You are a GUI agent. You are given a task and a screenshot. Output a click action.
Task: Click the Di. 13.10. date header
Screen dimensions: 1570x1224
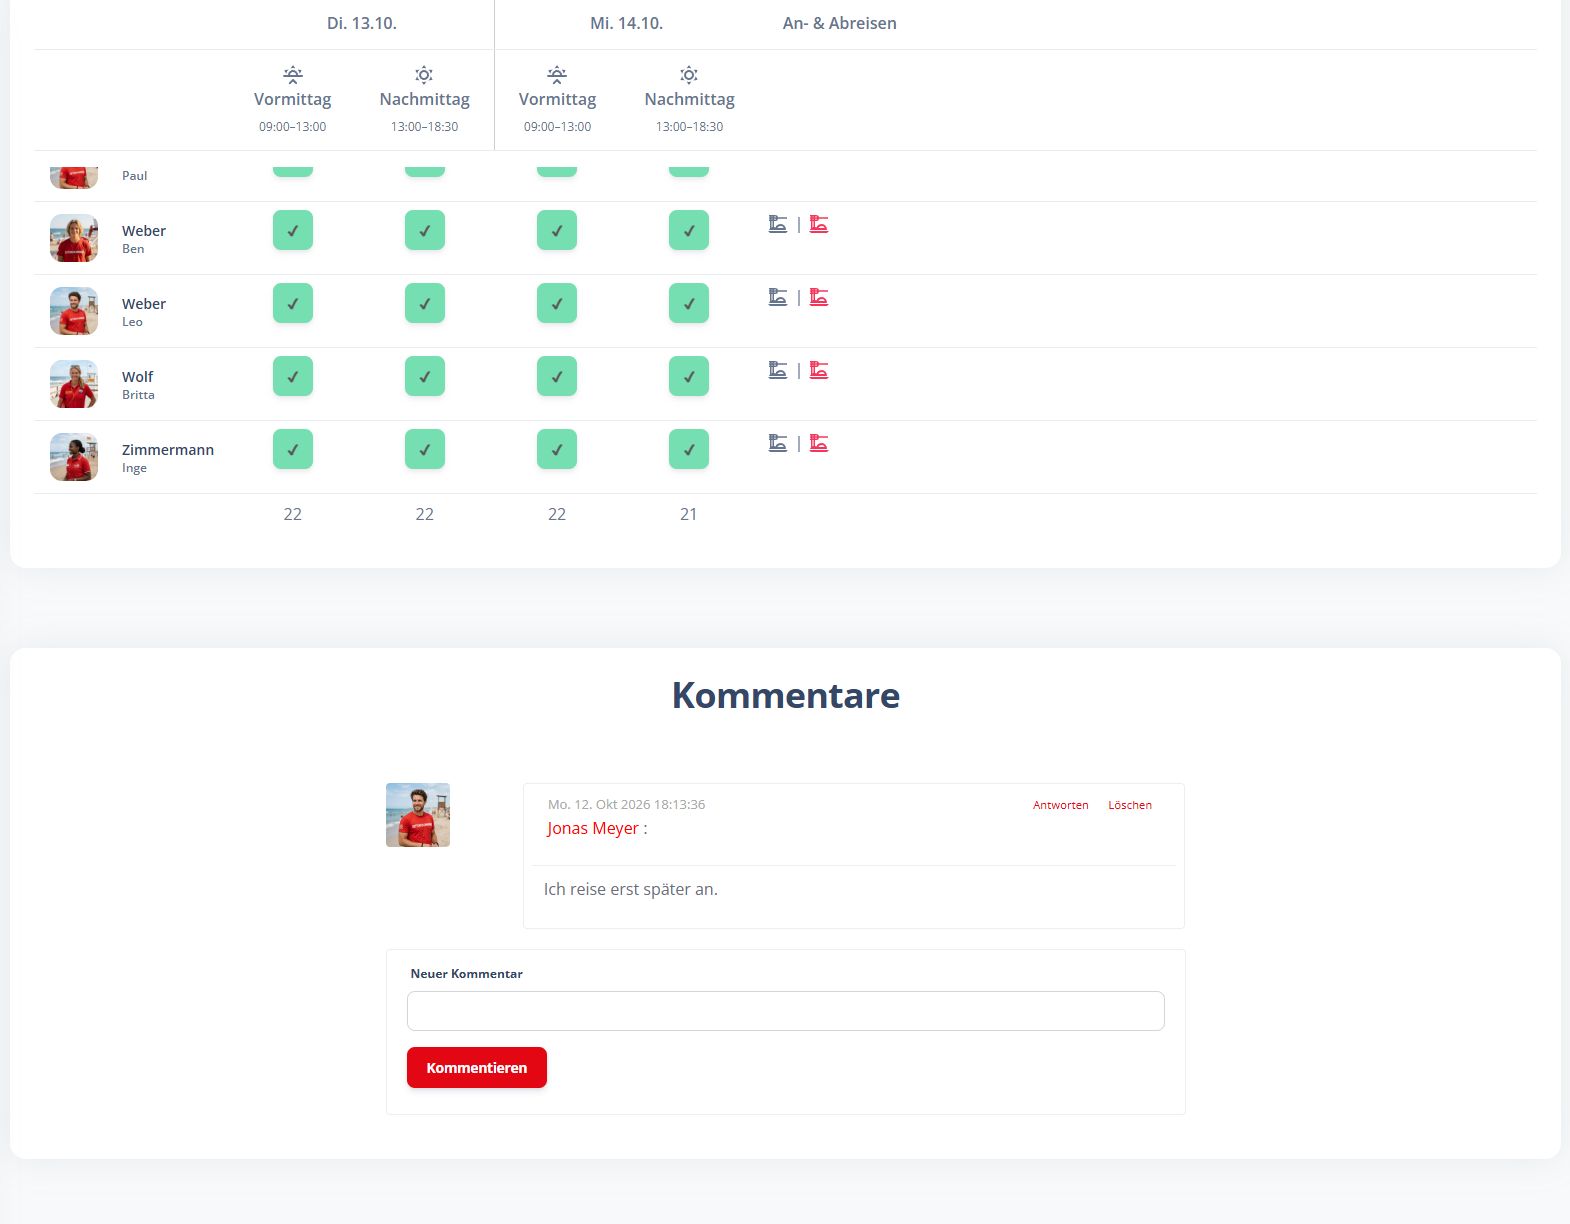[x=362, y=23]
